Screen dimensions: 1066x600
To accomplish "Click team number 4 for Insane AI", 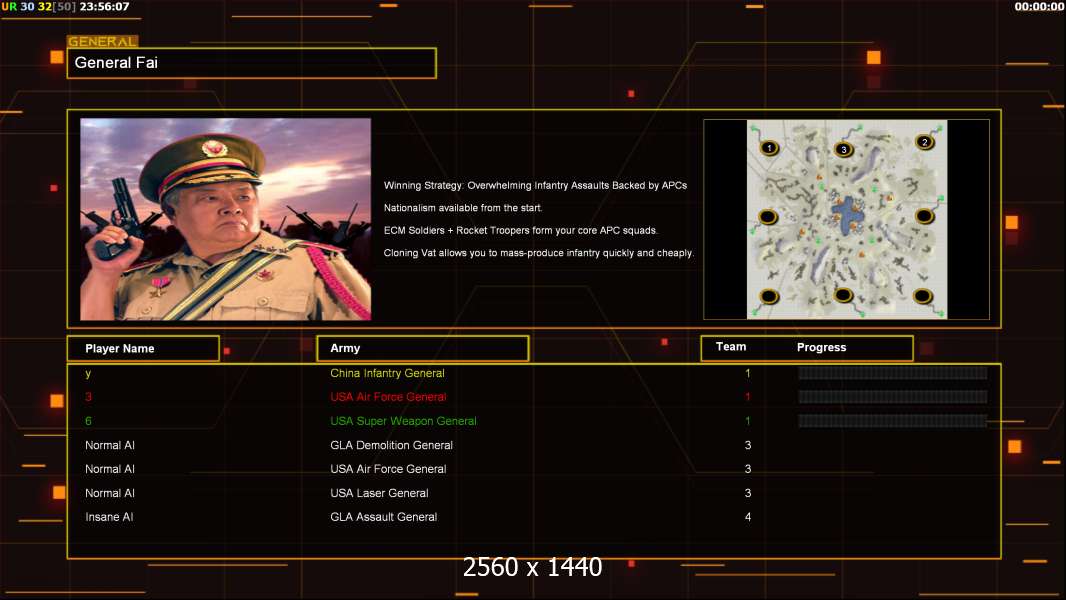I will (x=748, y=517).
